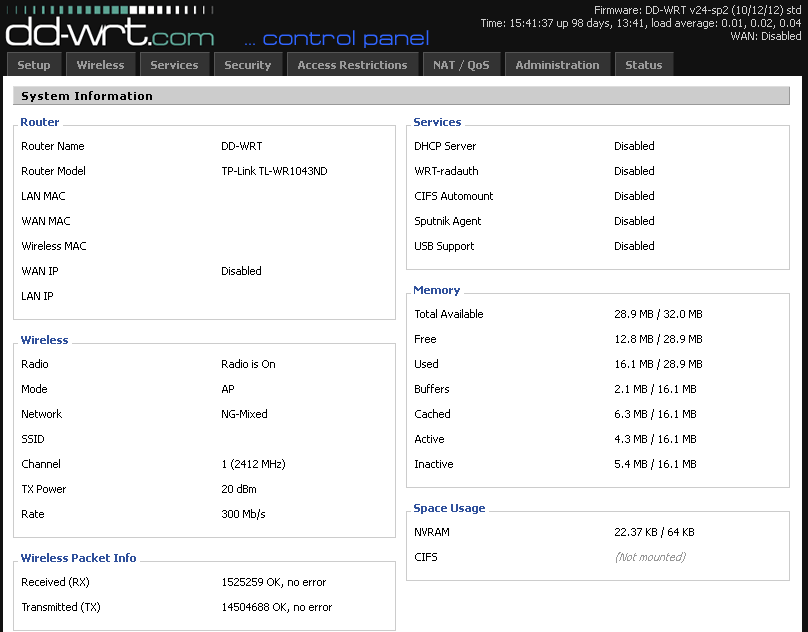Image resolution: width=808 pixels, height=632 pixels.
Task: Click the Sputnik Agent Disabled status
Action: point(634,221)
